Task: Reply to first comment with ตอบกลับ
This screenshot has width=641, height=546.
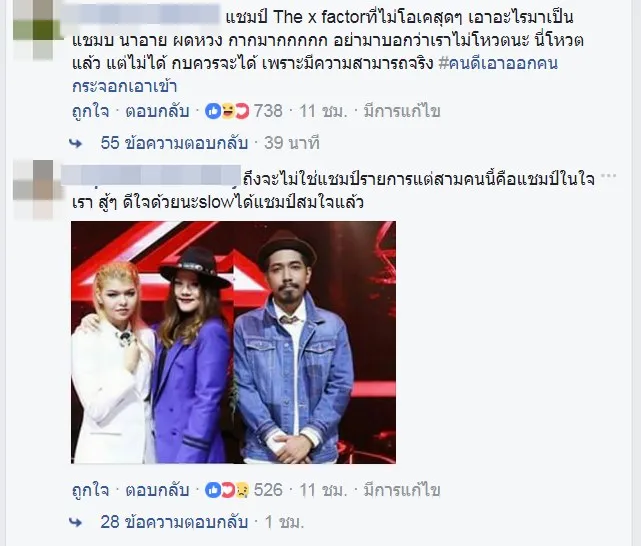Action: tap(157, 111)
